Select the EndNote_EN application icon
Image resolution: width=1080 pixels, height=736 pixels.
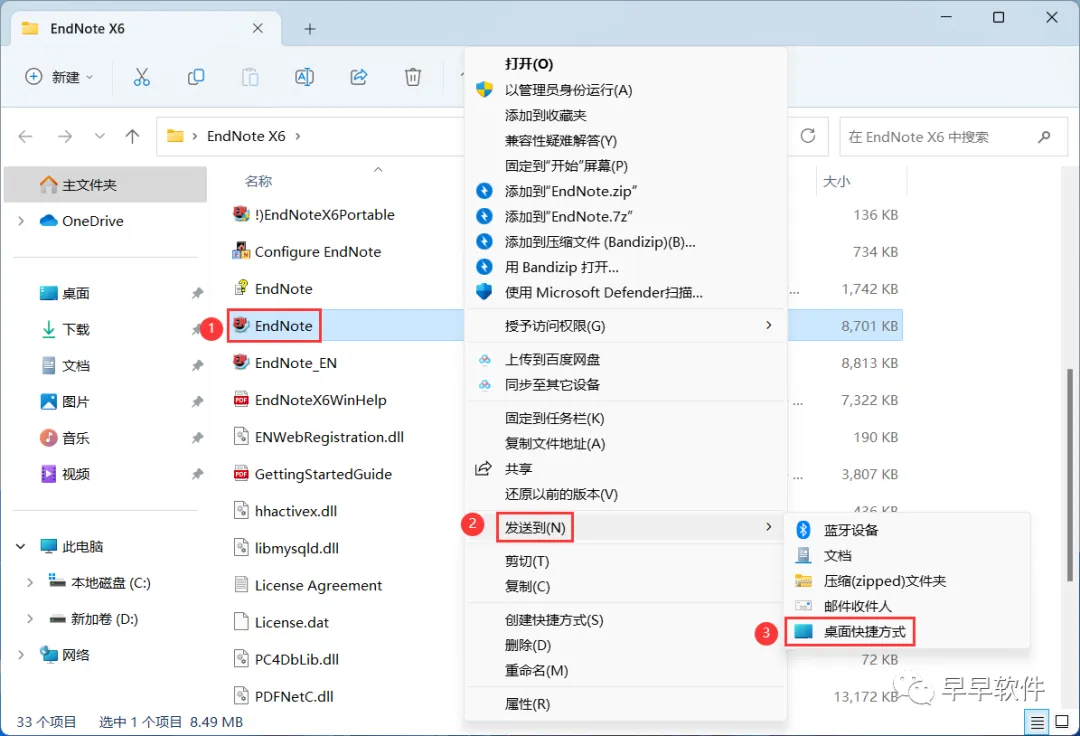point(240,362)
